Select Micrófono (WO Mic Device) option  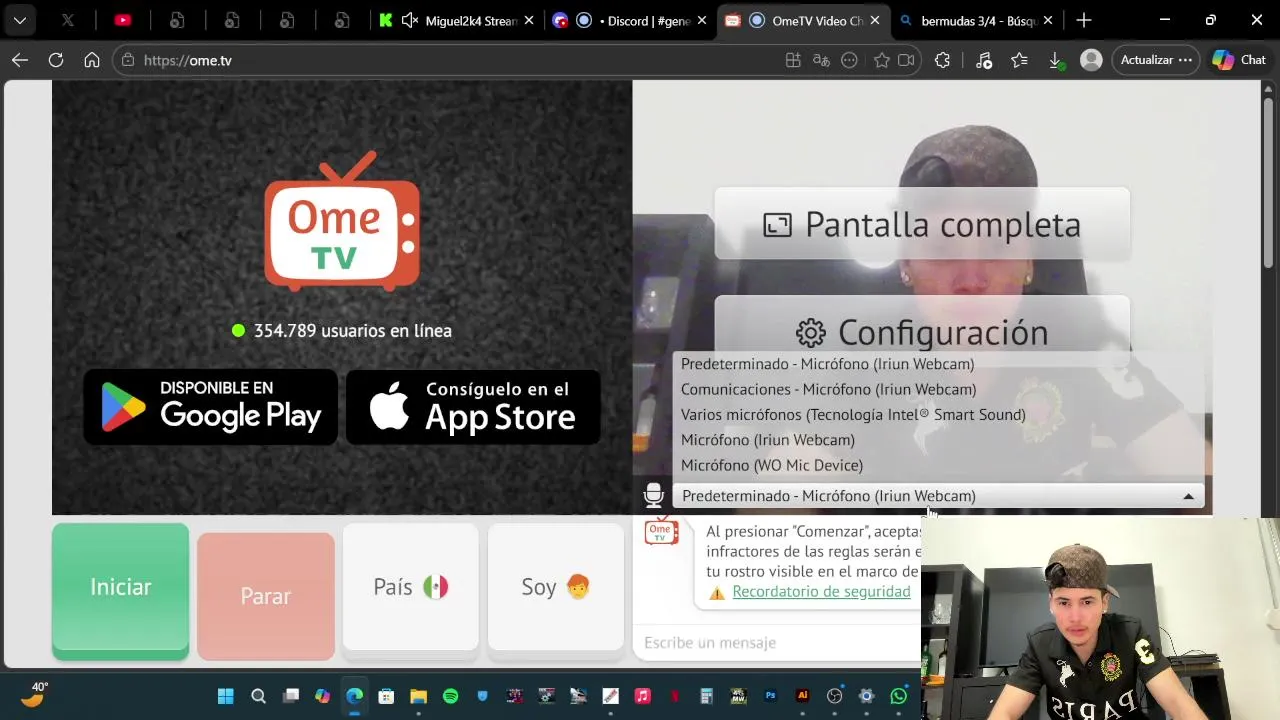[x=939, y=465]
